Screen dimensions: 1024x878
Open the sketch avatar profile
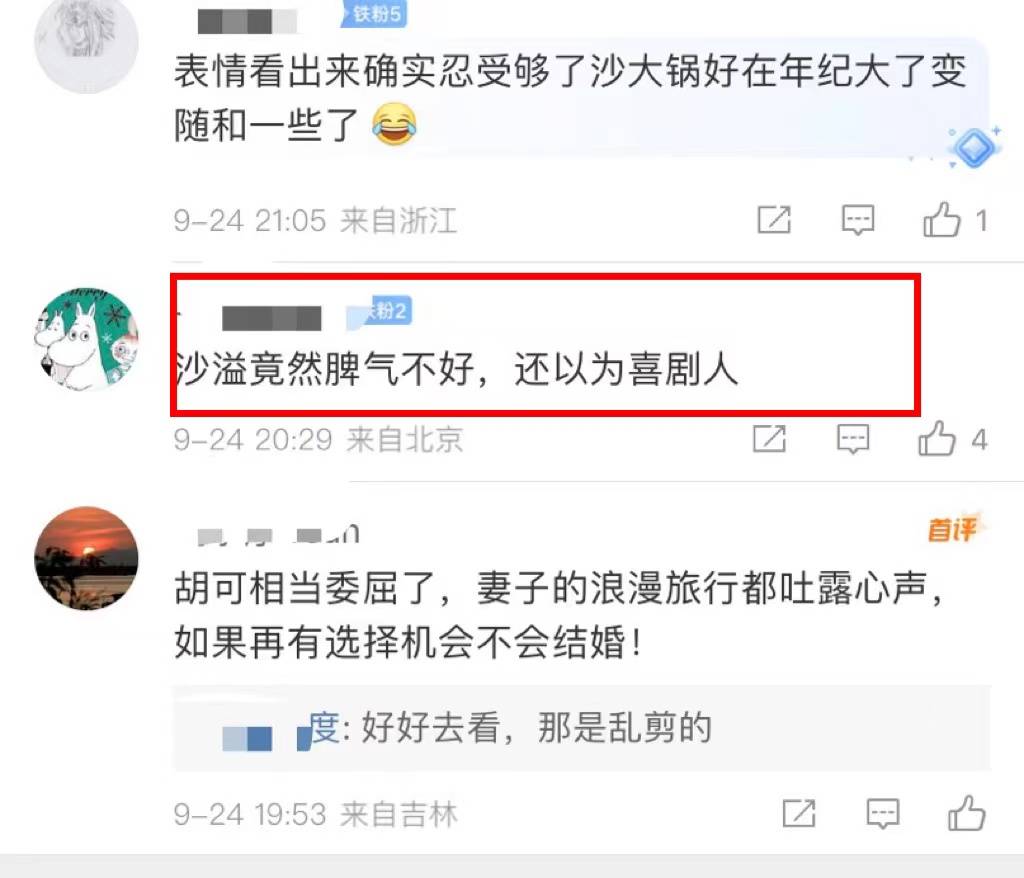pyautogui.click(x=86, y=42)
